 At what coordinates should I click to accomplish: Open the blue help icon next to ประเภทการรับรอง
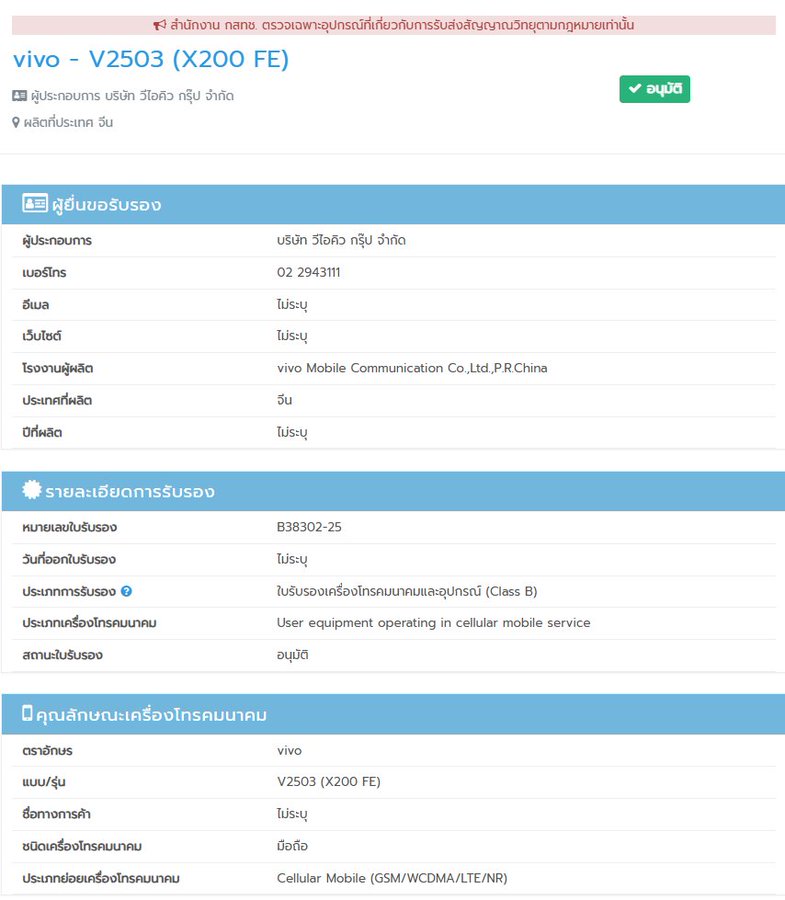tap(126, 591)
